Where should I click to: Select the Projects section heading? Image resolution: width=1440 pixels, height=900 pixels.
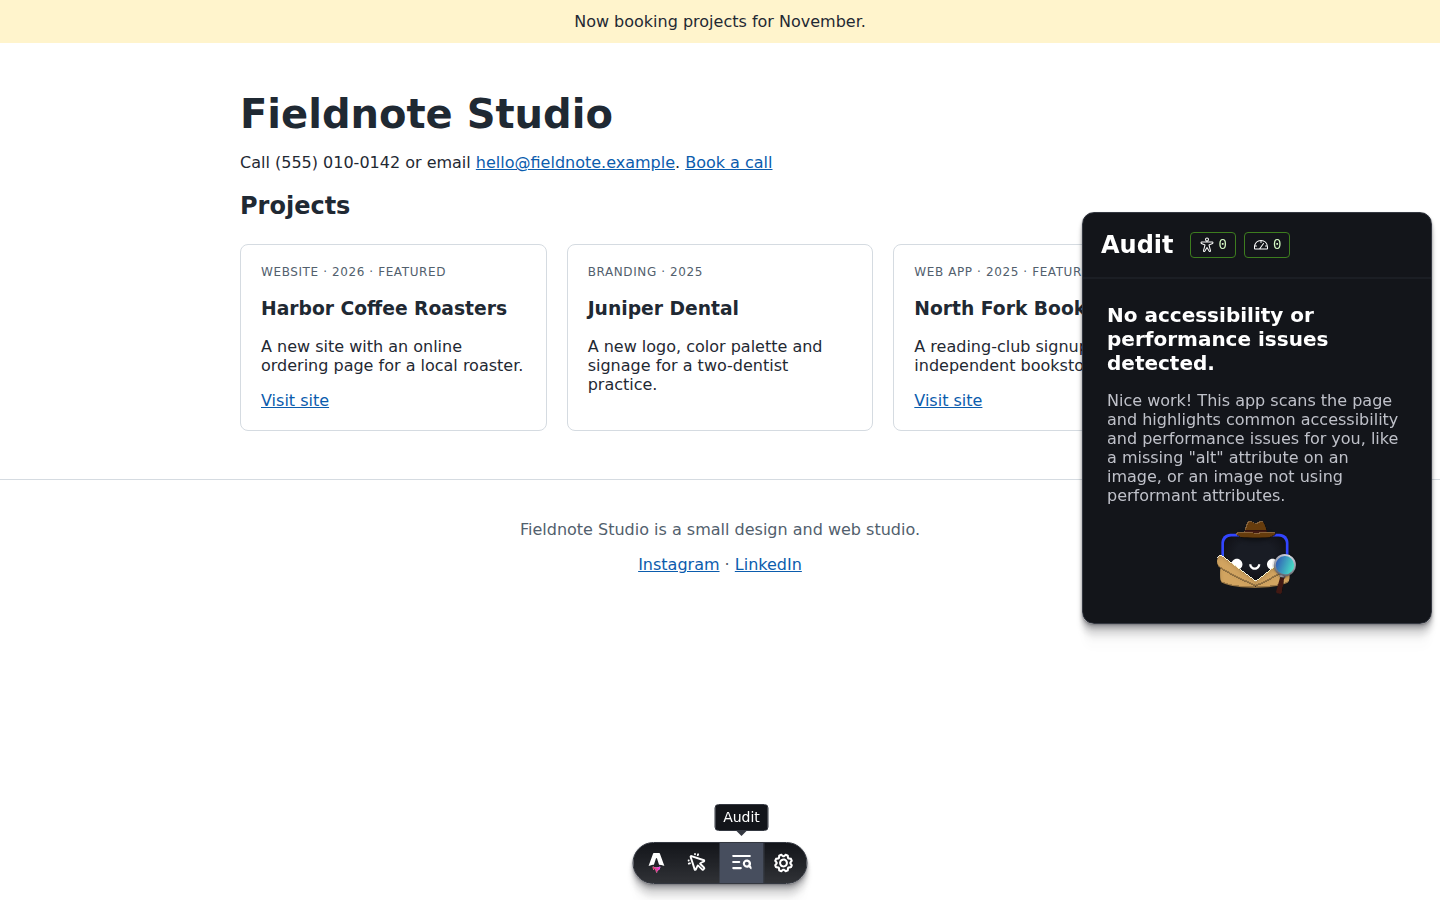point(295,206)
